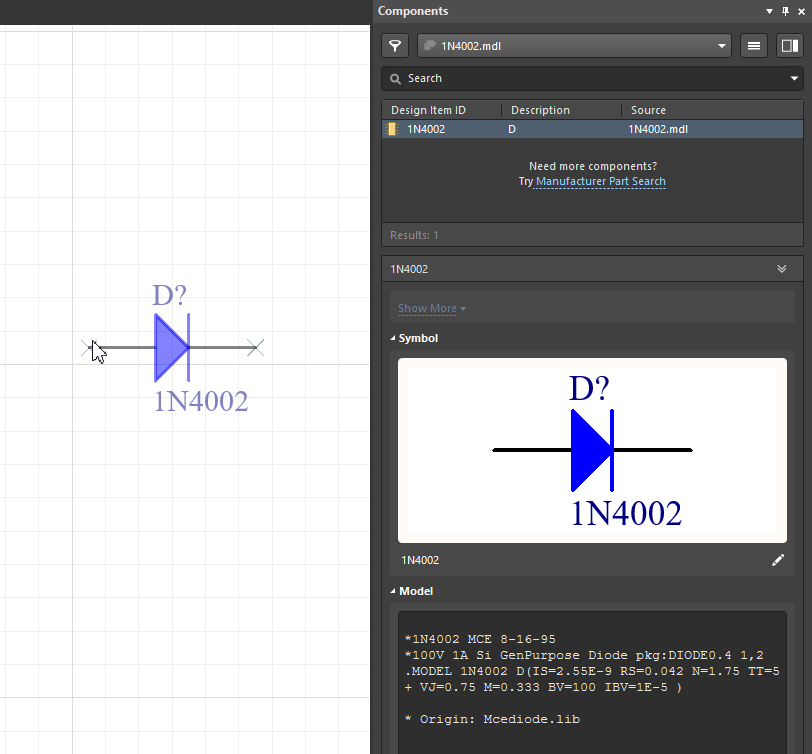Screen dimensions: 812x754
Task: Click the pencil edit icon beside 1N4002
Action: 777,560
